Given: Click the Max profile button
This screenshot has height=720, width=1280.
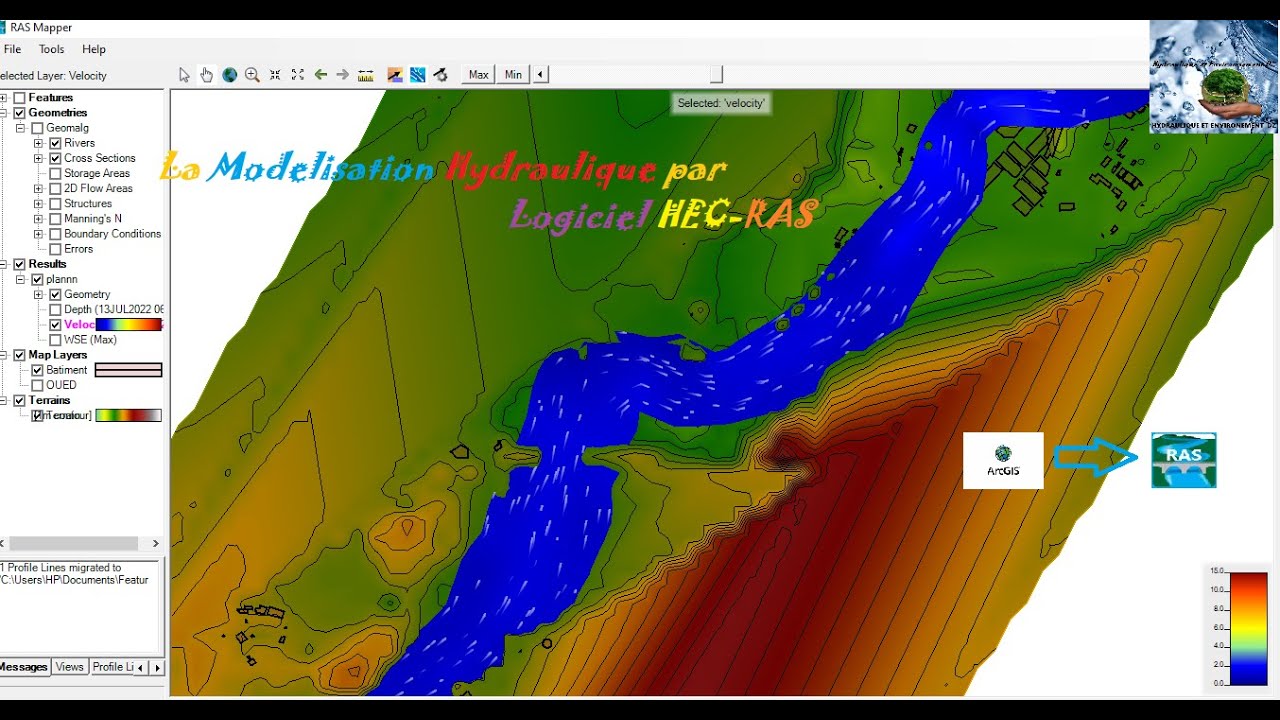Looking at the screenshot, I should pos(479,75).
